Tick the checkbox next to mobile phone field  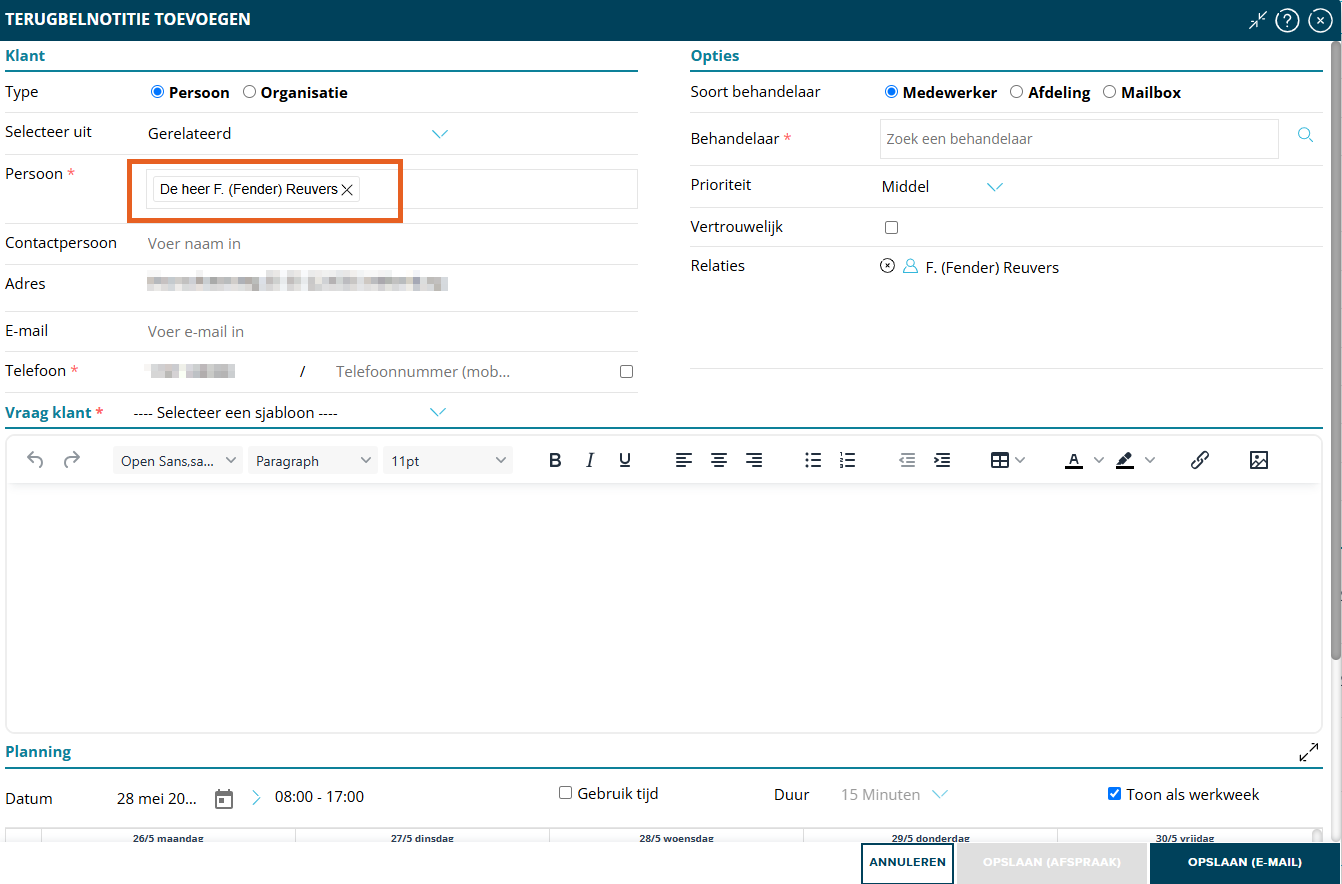pyautogui.click(x=626, y=371)
